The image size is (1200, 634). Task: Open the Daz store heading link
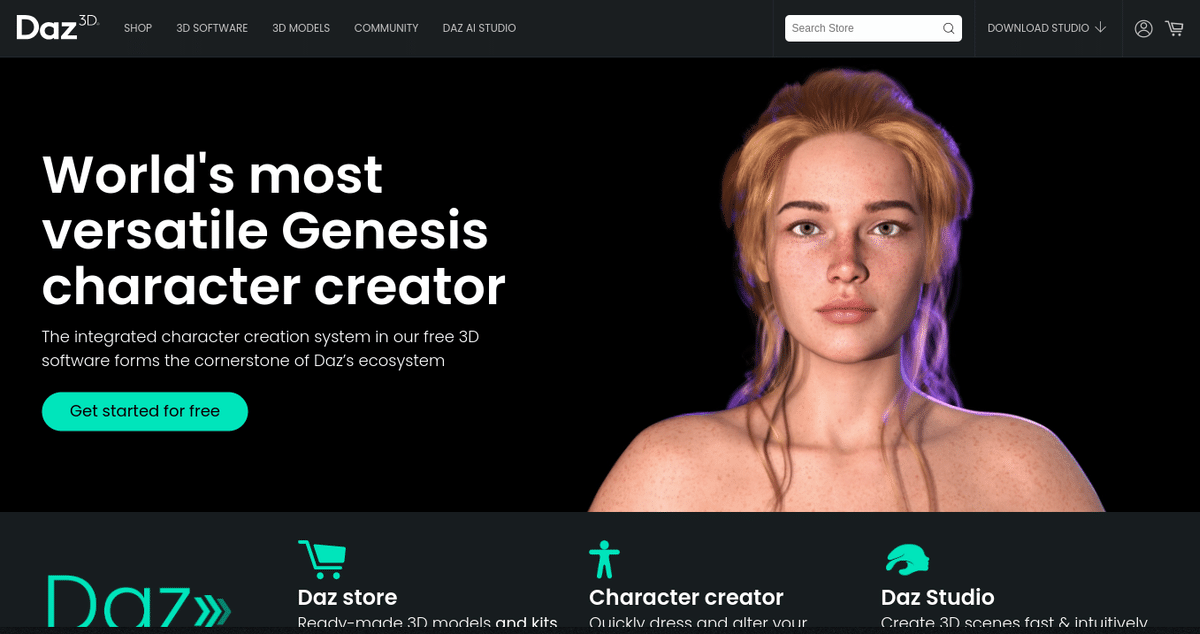(347, 597)
